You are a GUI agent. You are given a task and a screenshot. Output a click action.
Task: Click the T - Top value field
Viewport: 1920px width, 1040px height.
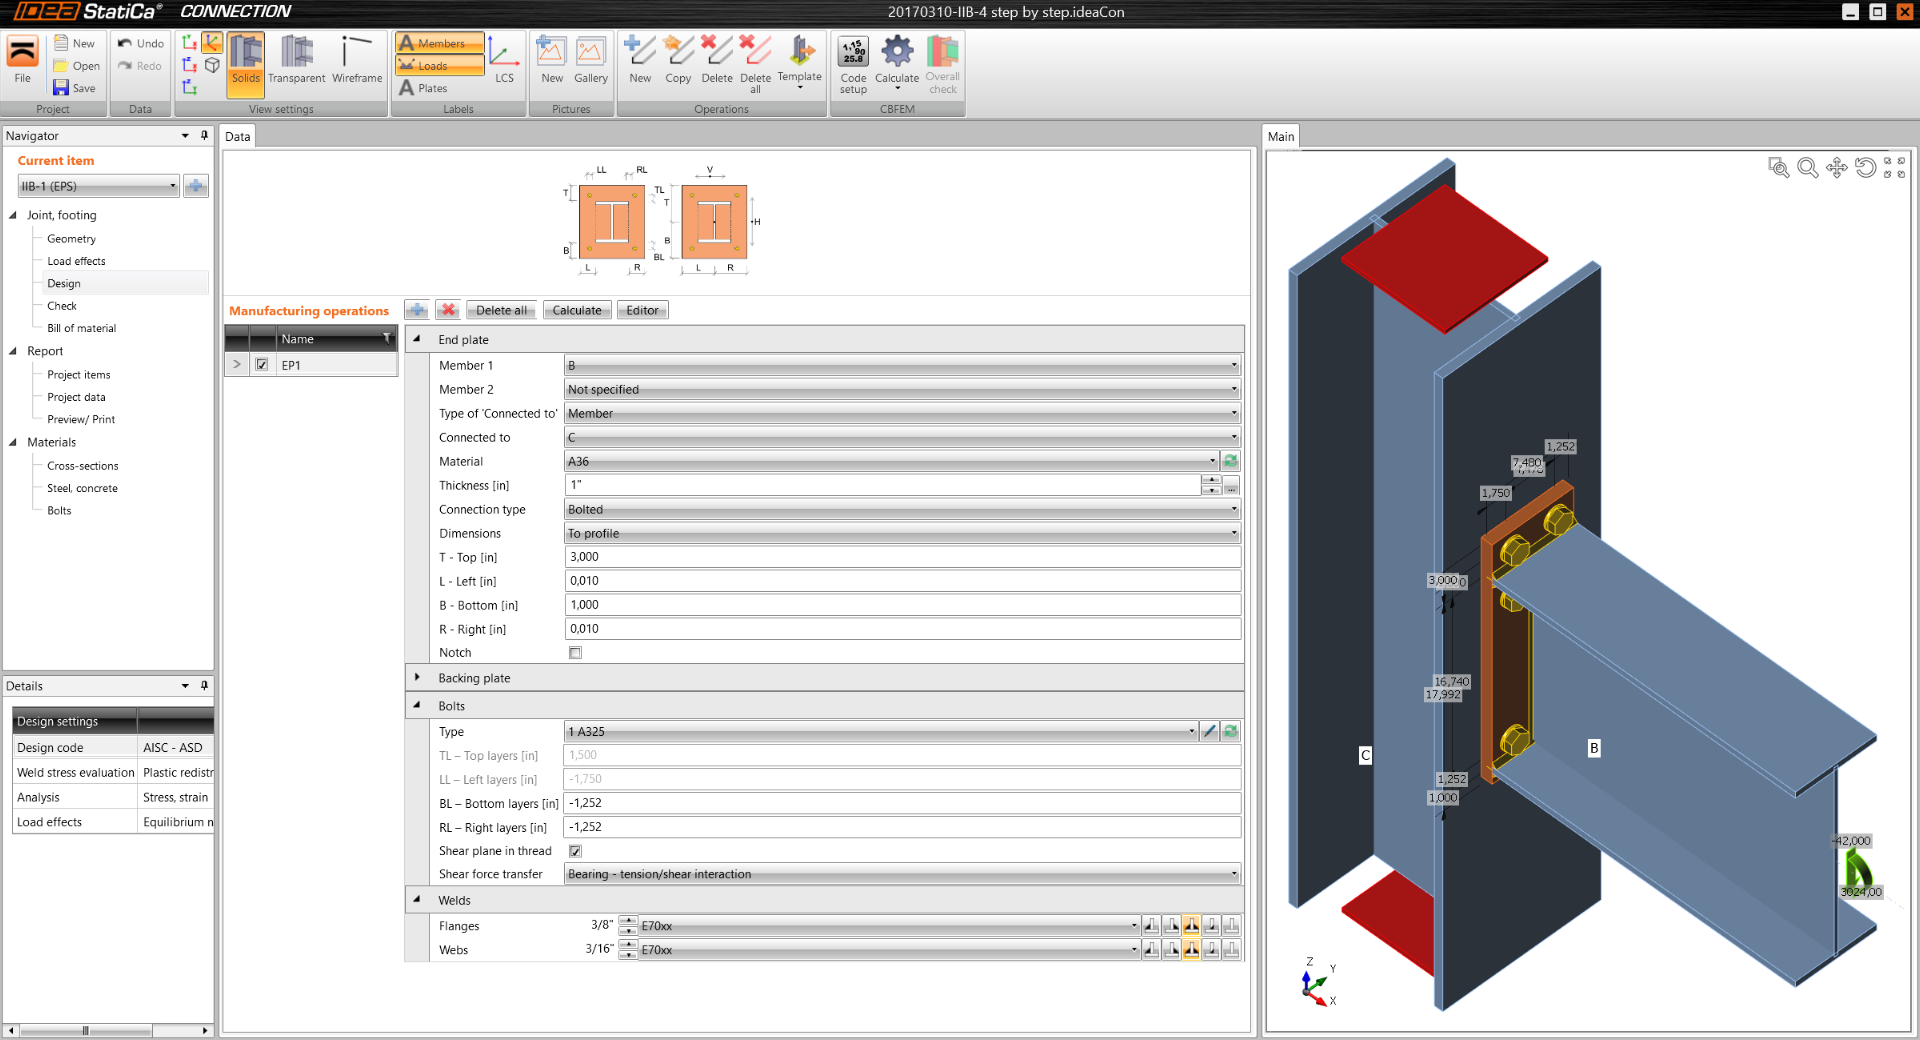coord(902,557)
